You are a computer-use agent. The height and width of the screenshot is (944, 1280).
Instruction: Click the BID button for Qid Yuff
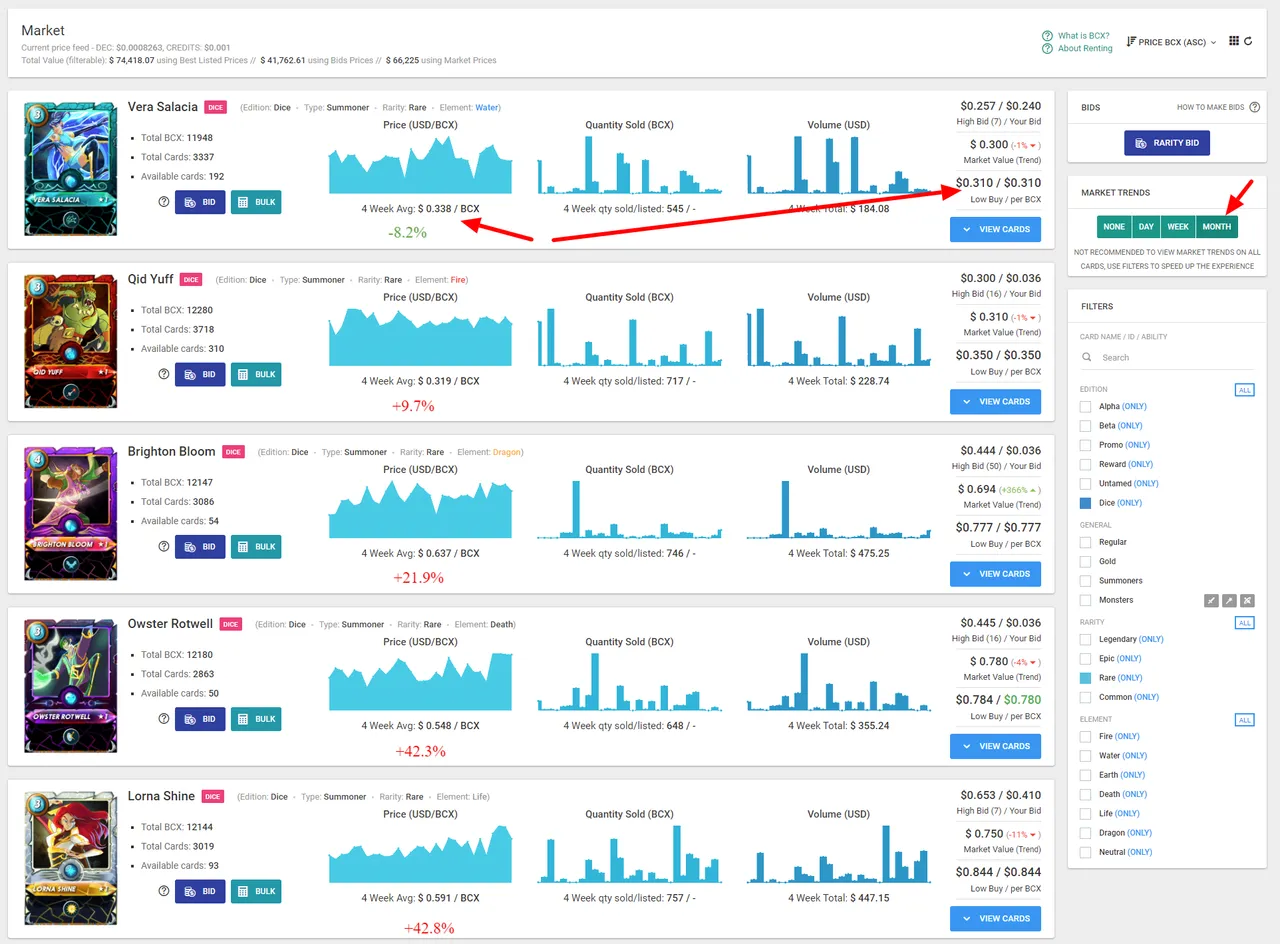point(200,374)
